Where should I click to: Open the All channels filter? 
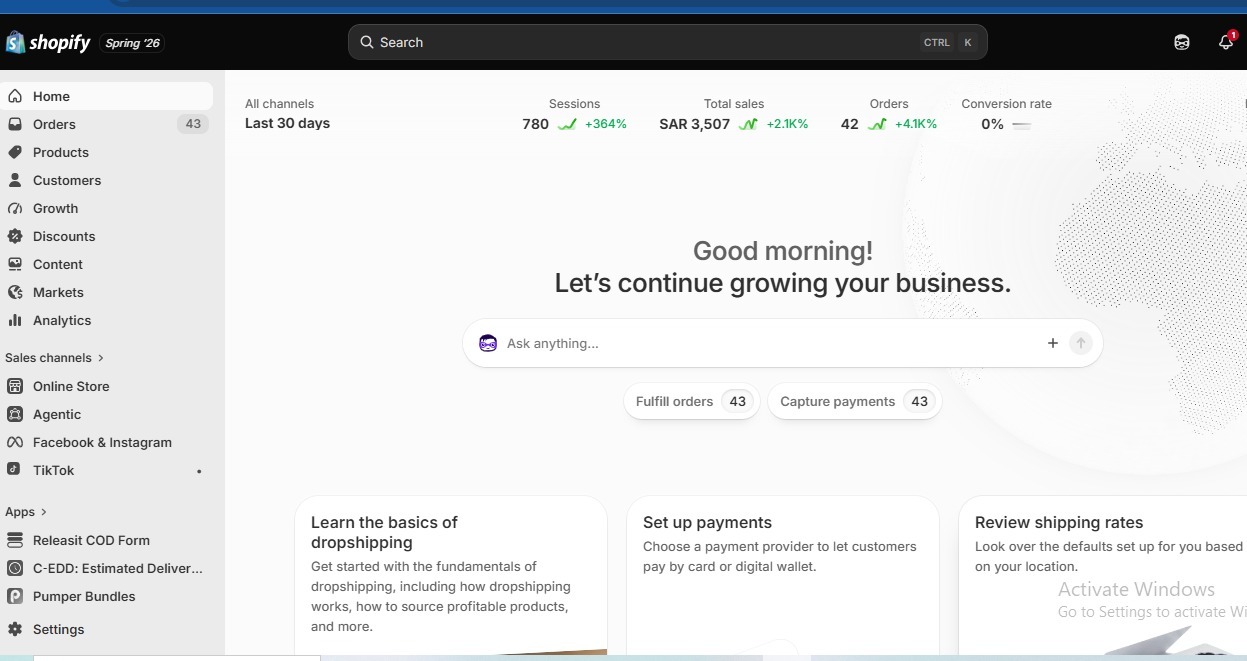tap(279, 104)
